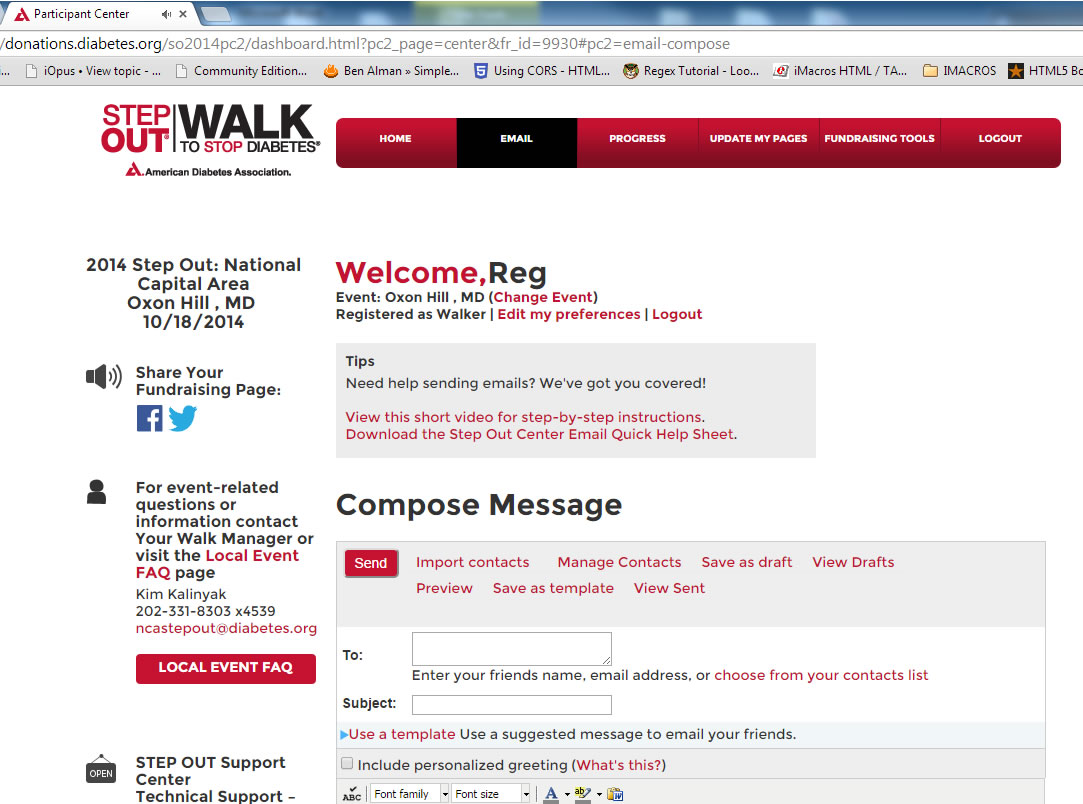
Task: Click the Manage Contacts link
Action: tap(620, 562)
